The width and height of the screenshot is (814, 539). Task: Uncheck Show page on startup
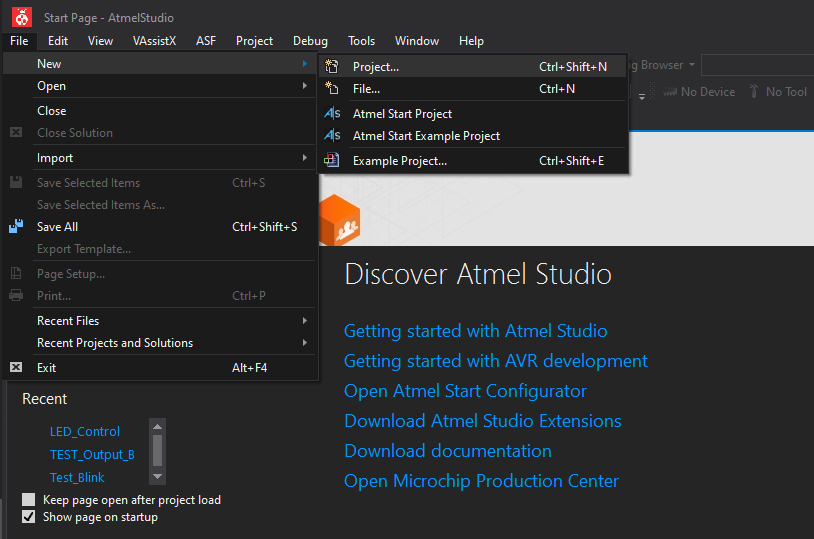click(29, 517)
